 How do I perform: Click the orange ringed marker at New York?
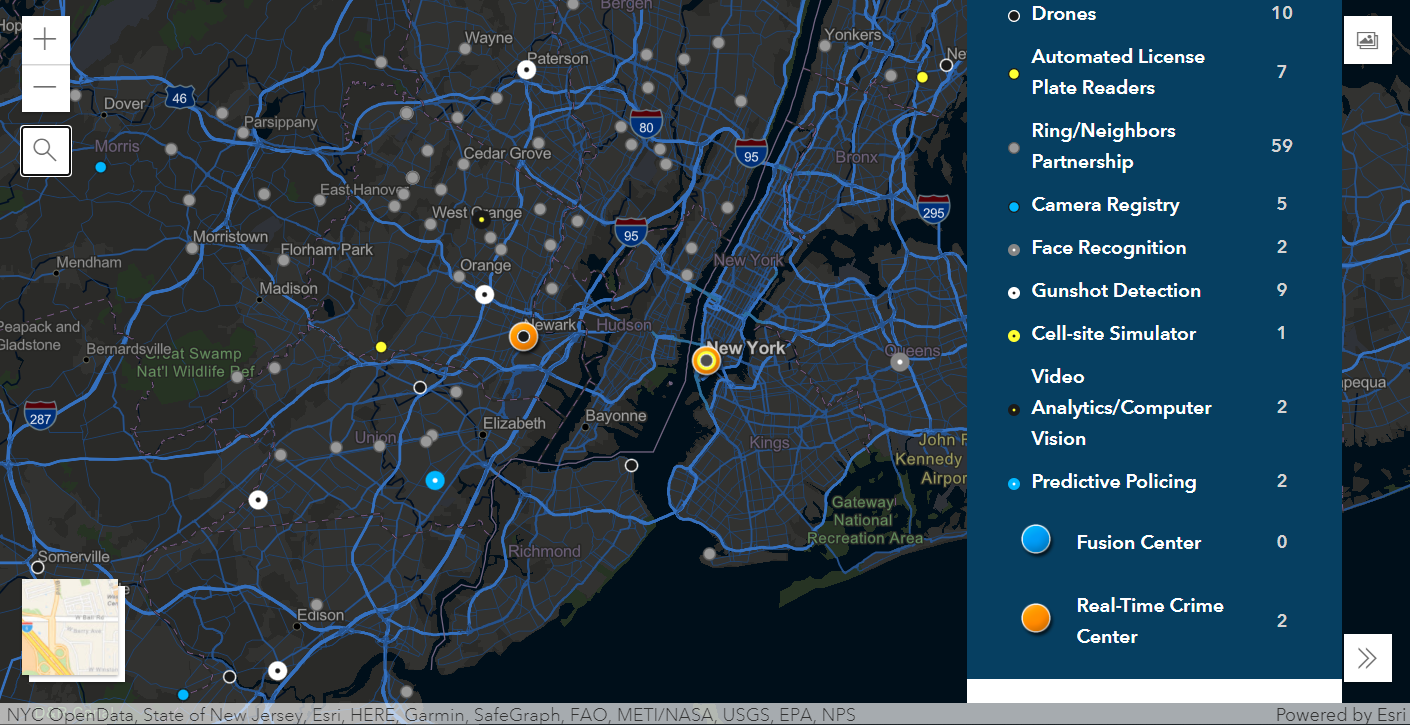click(707, 359)
